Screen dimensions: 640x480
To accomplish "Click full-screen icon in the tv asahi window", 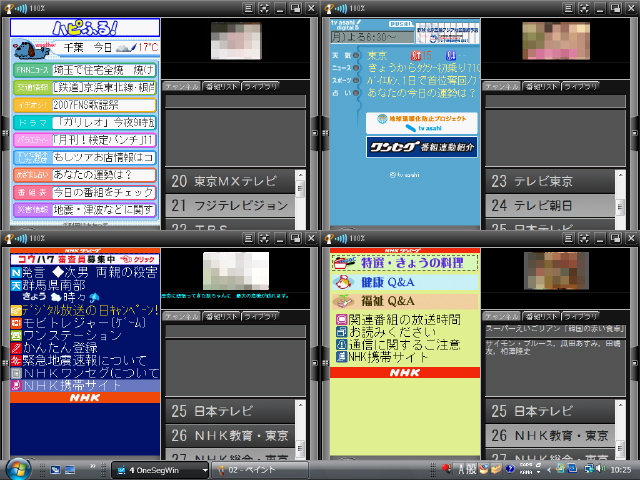I will click(584, 8).
